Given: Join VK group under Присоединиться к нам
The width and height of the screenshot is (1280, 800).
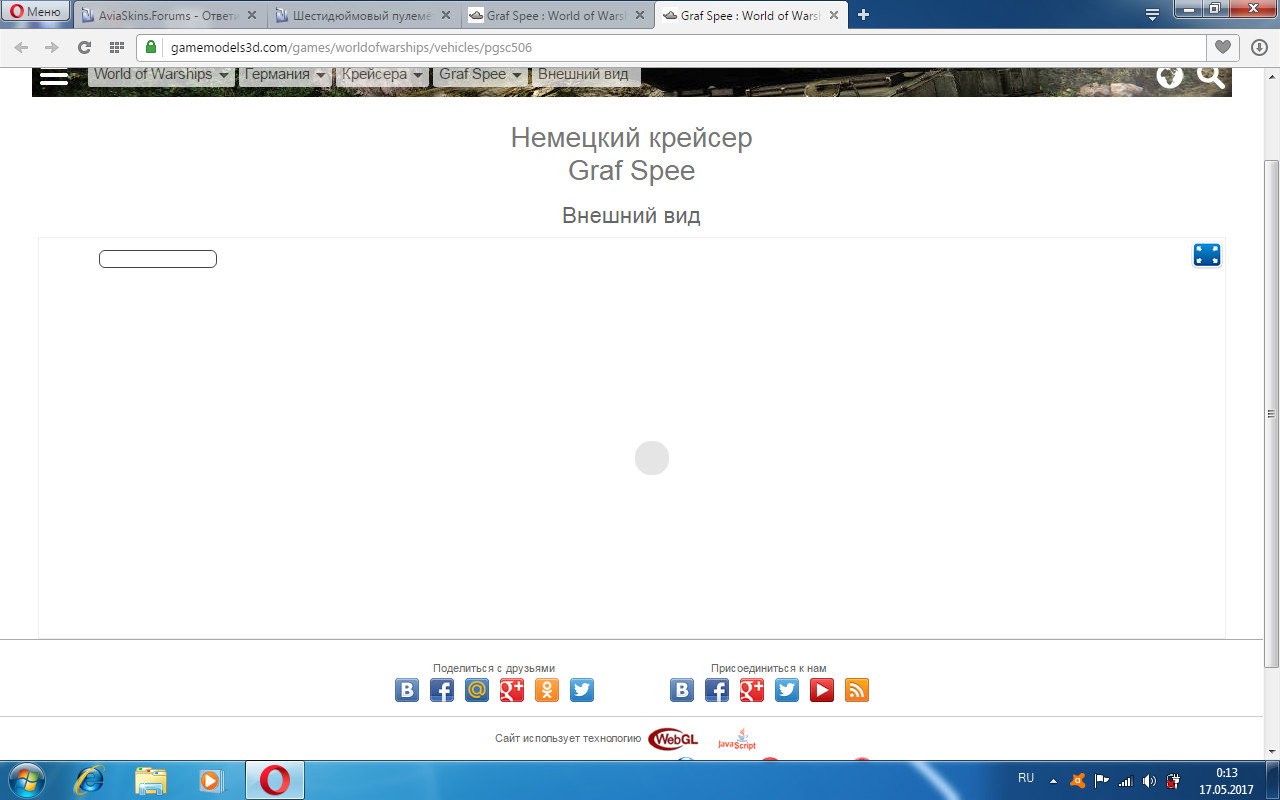Looking at the screenshot, I should coord(682,690).
